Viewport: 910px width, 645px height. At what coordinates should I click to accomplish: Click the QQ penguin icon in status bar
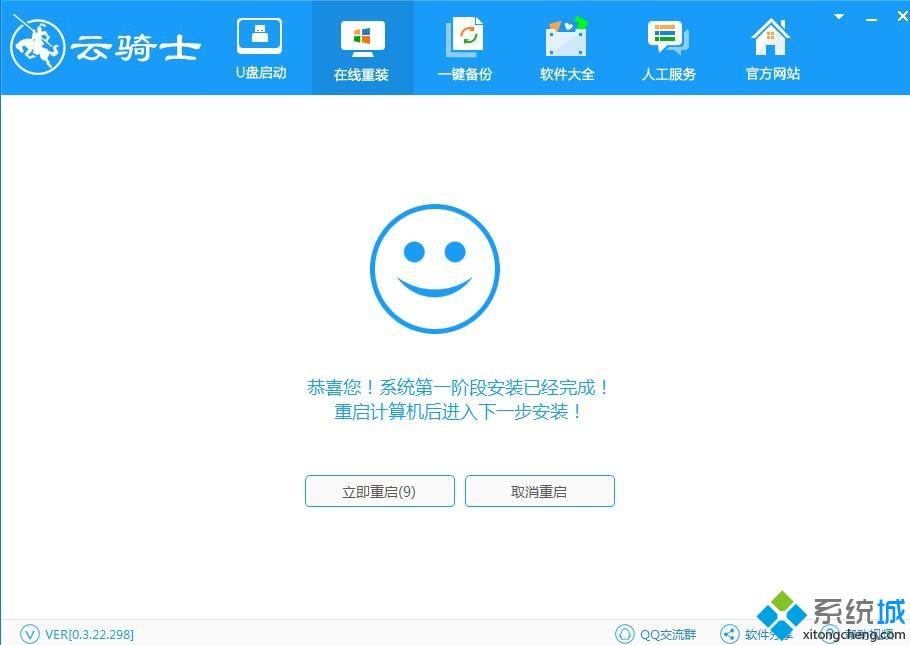coord(625,634)
